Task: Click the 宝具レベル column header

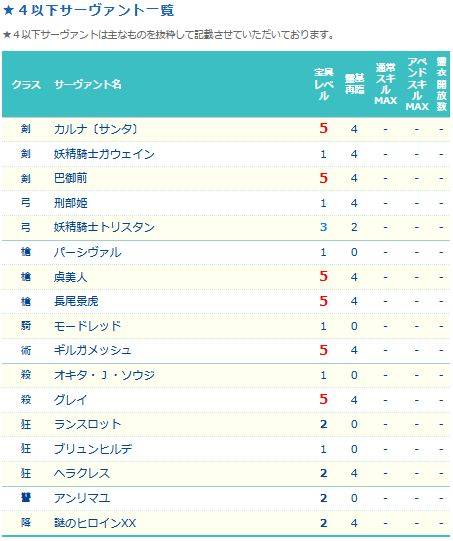Action: point(323,84)
